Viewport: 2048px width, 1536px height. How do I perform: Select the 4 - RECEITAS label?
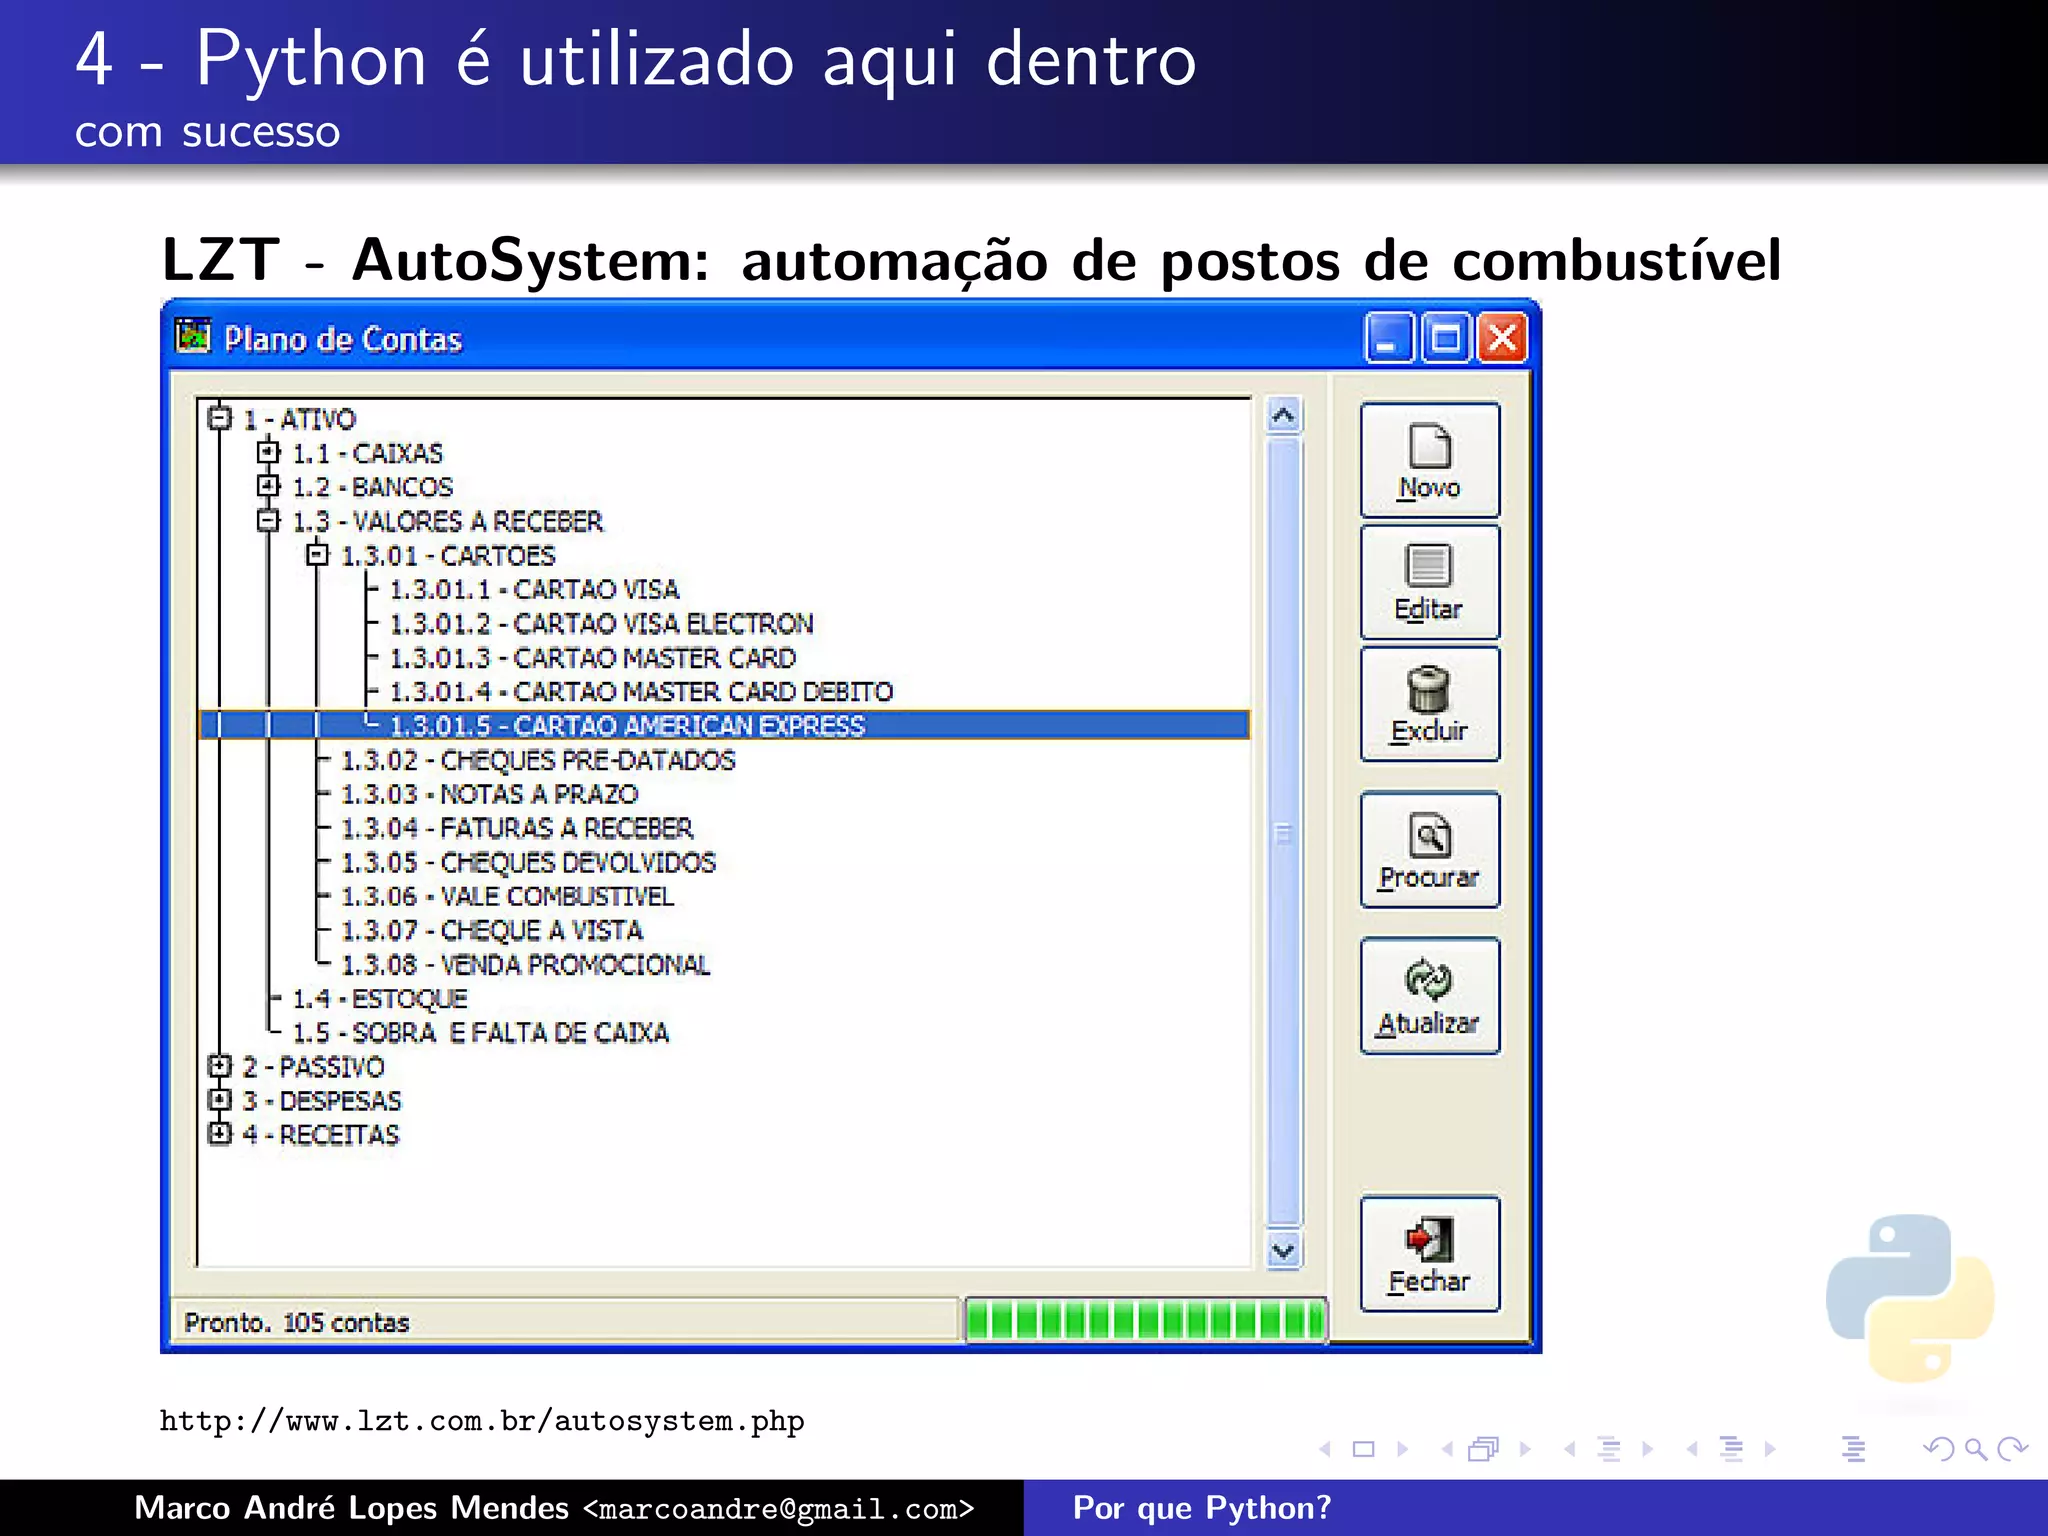click(320, 1135)
